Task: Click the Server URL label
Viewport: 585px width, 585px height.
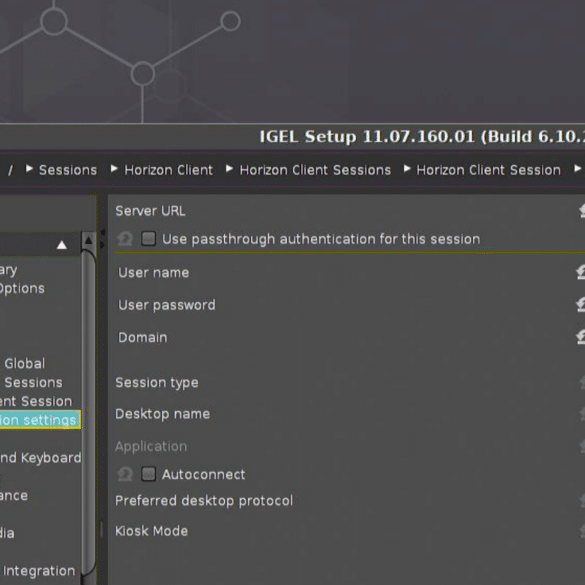Action: pos(150,211)
